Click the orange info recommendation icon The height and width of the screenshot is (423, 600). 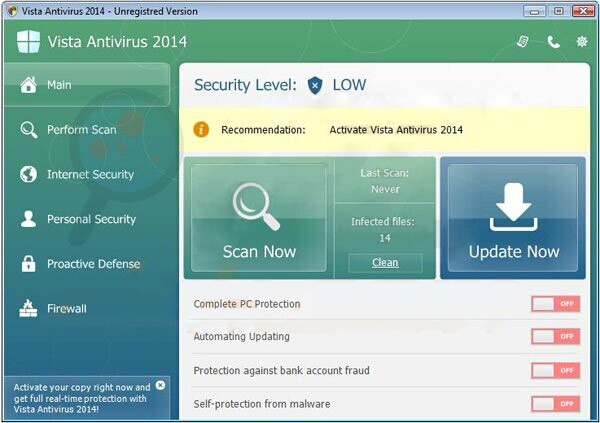point(201,130)
